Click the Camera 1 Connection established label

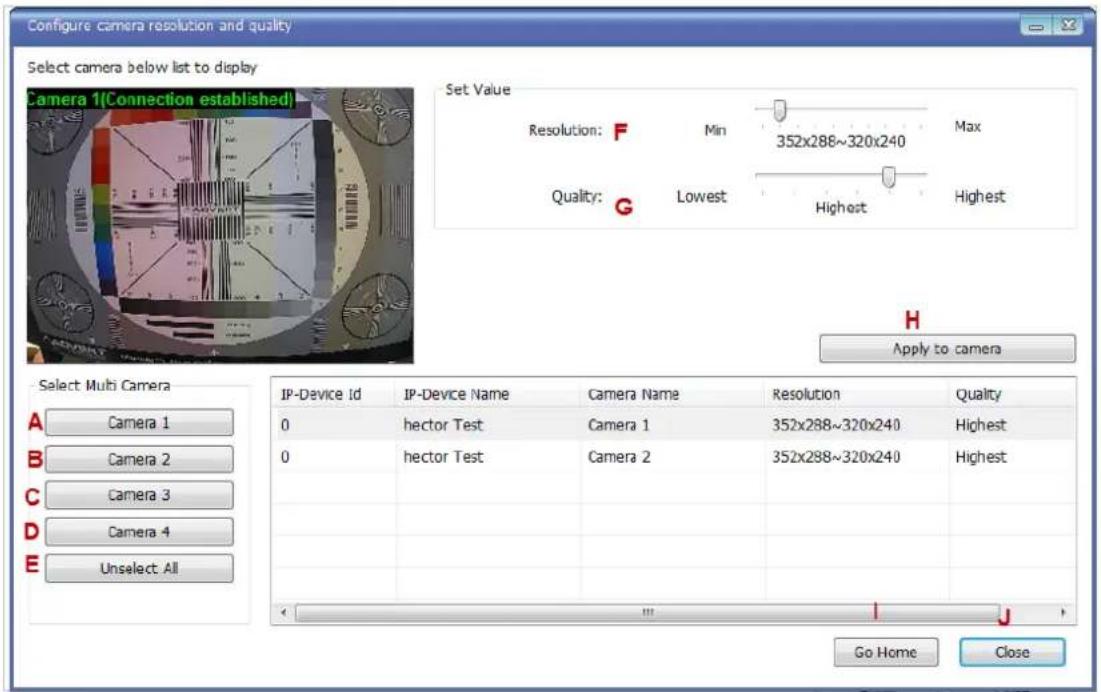(160, 99)
